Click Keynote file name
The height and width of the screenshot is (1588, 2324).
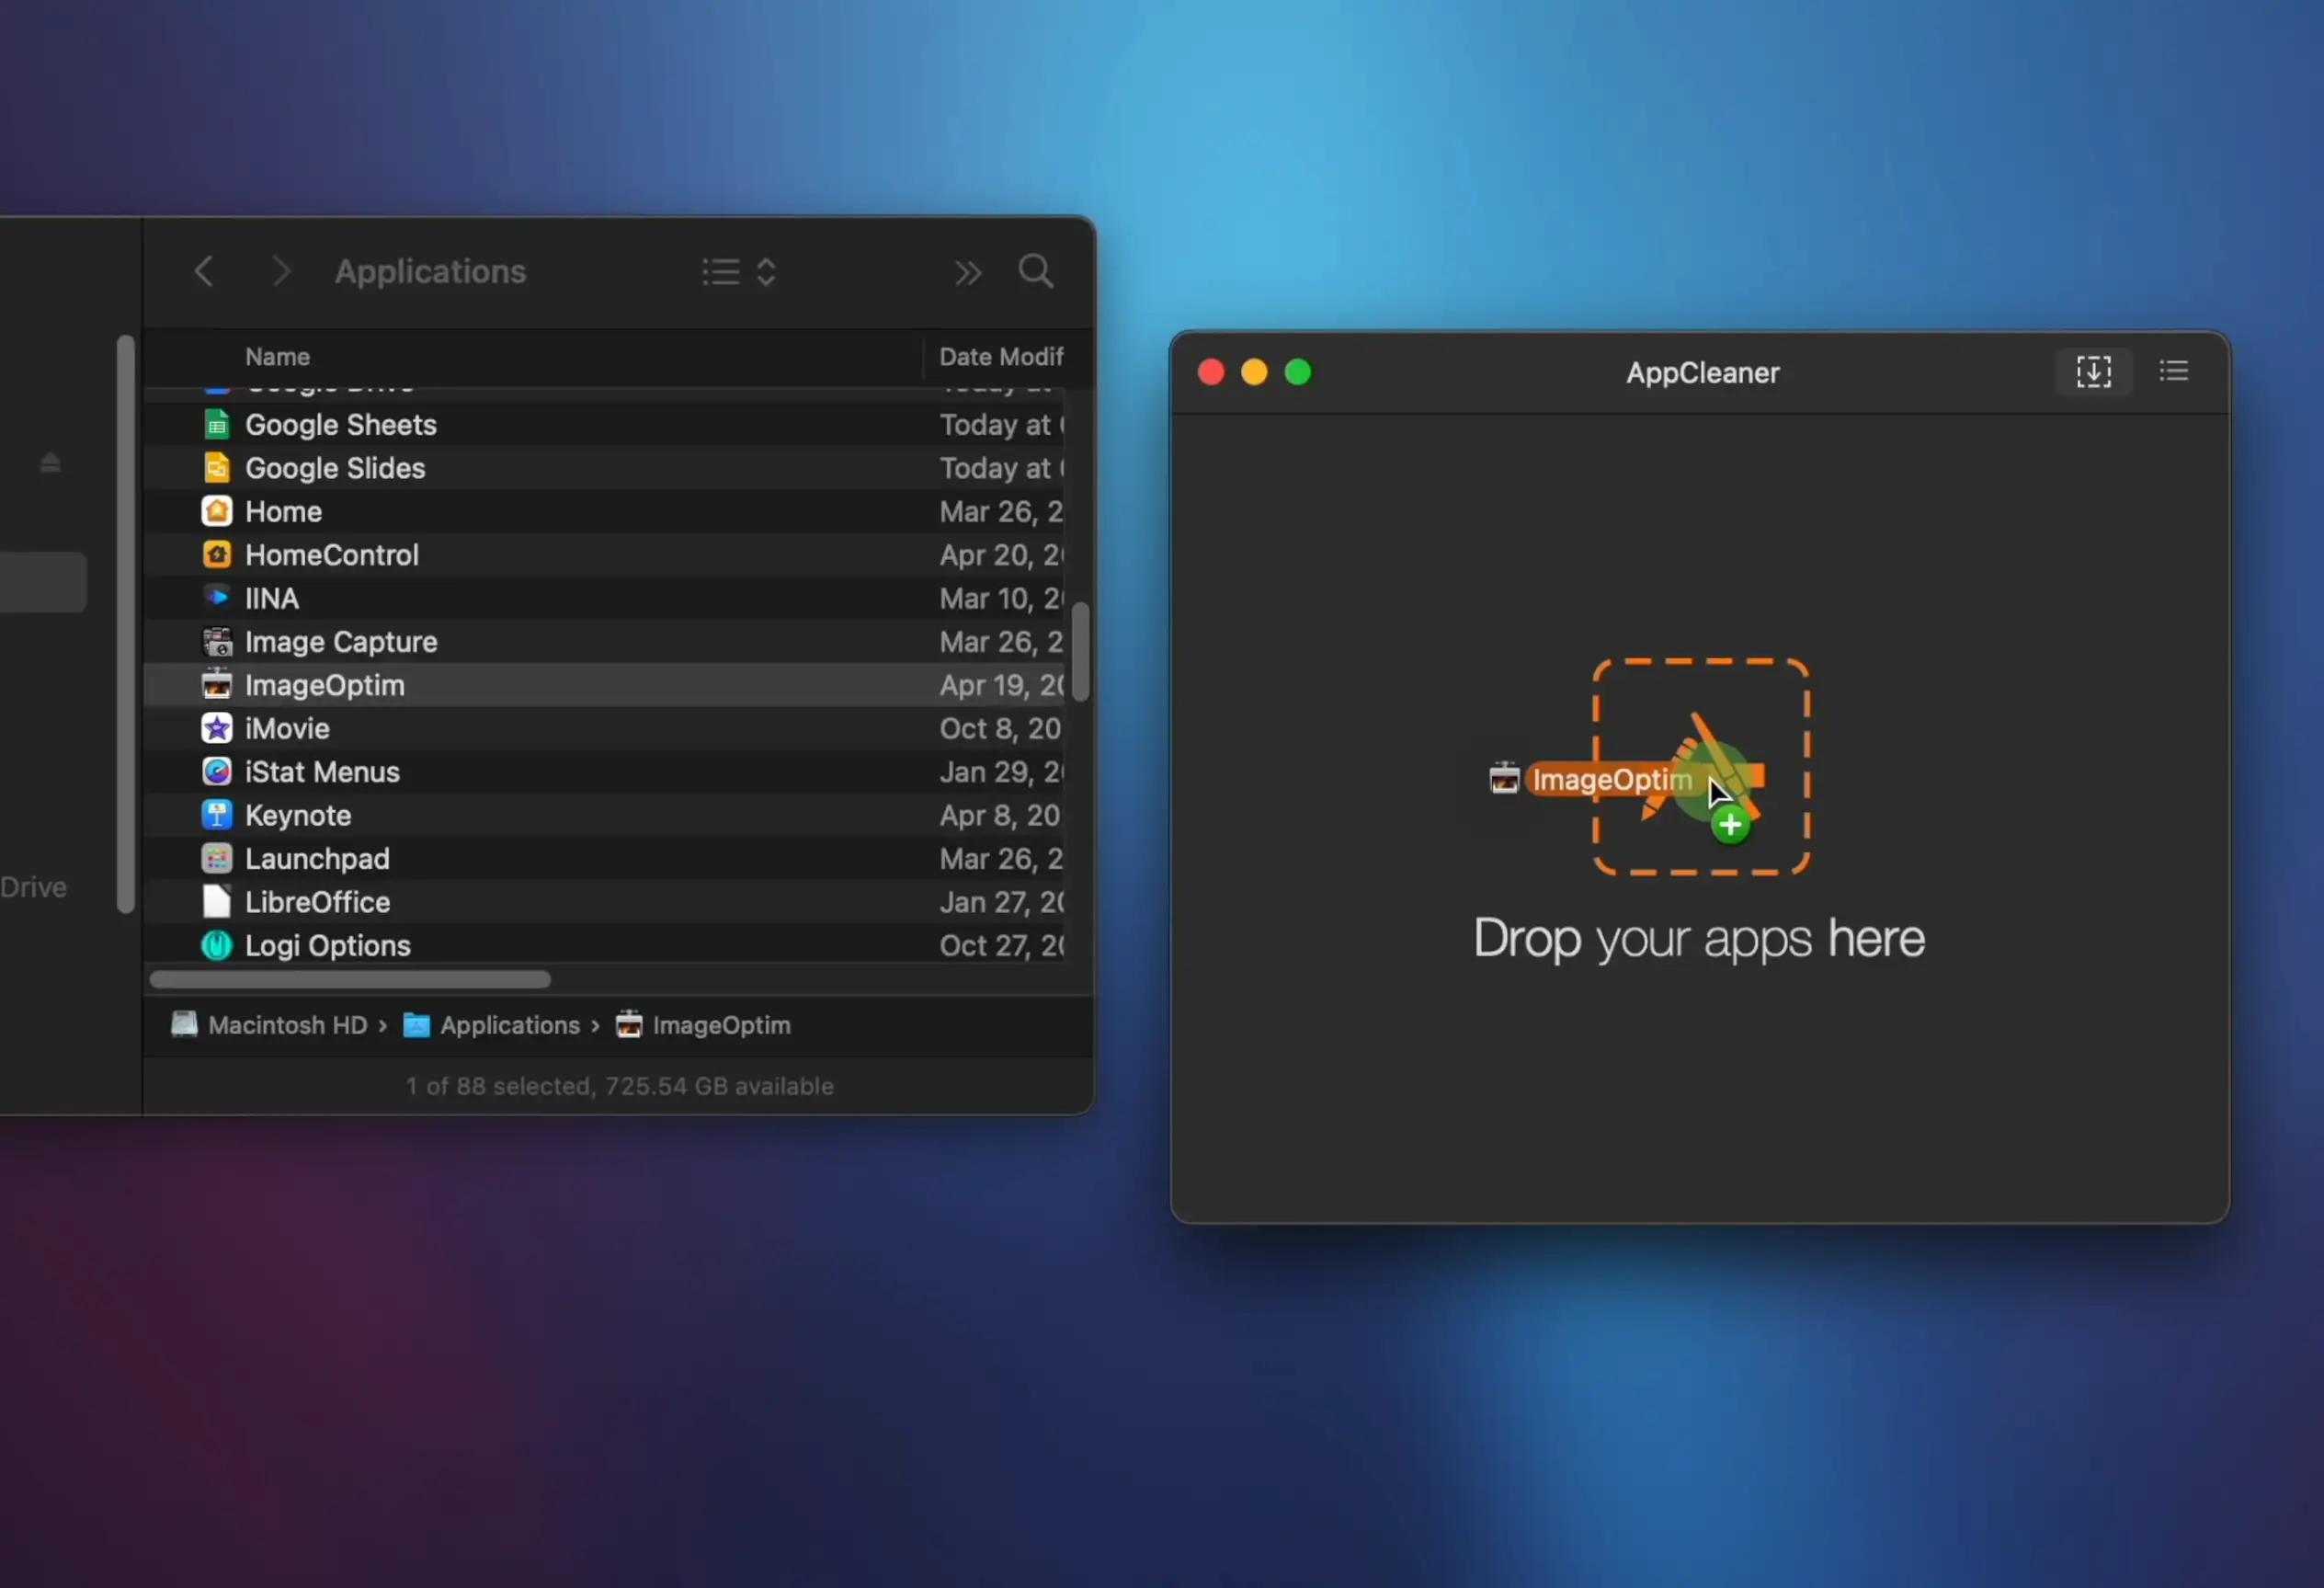[x=298, y=815]
